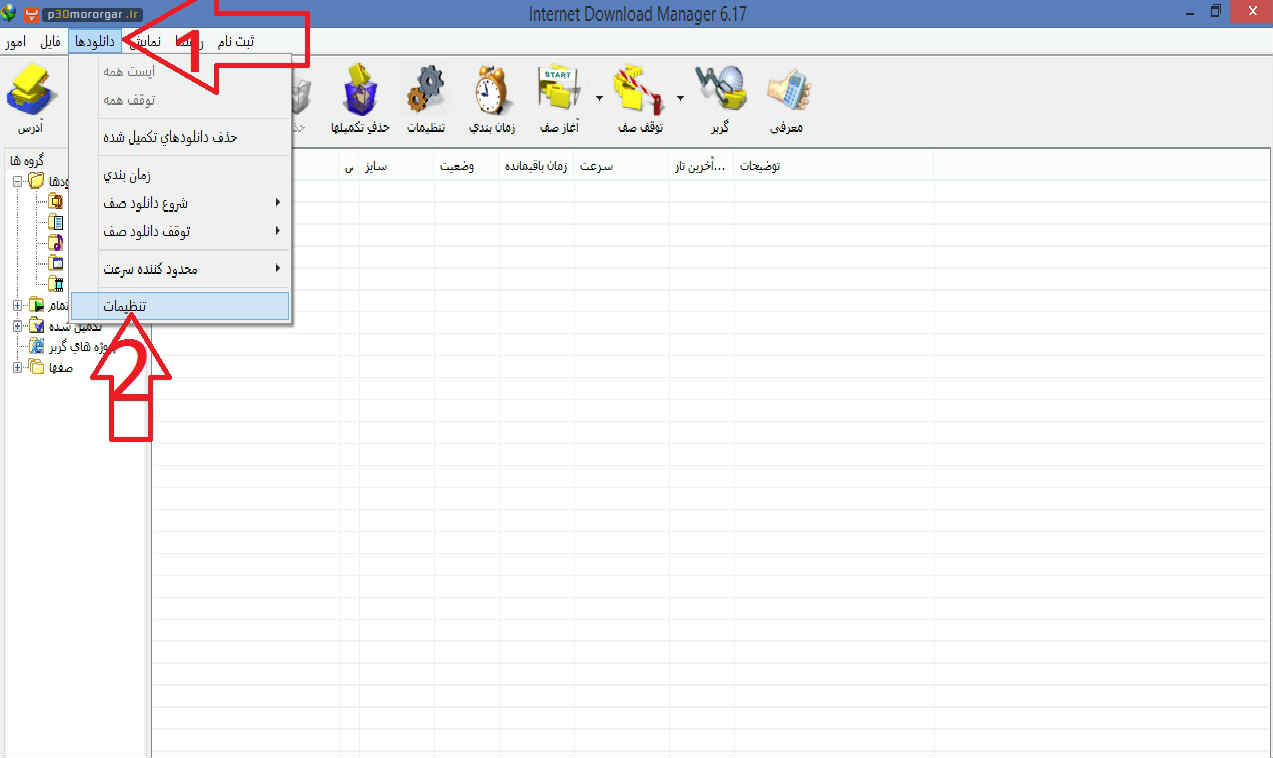Screen dimensions: 1273x758
Task: Expand the unfinished downloads tree node
Action: coord(18,305)
